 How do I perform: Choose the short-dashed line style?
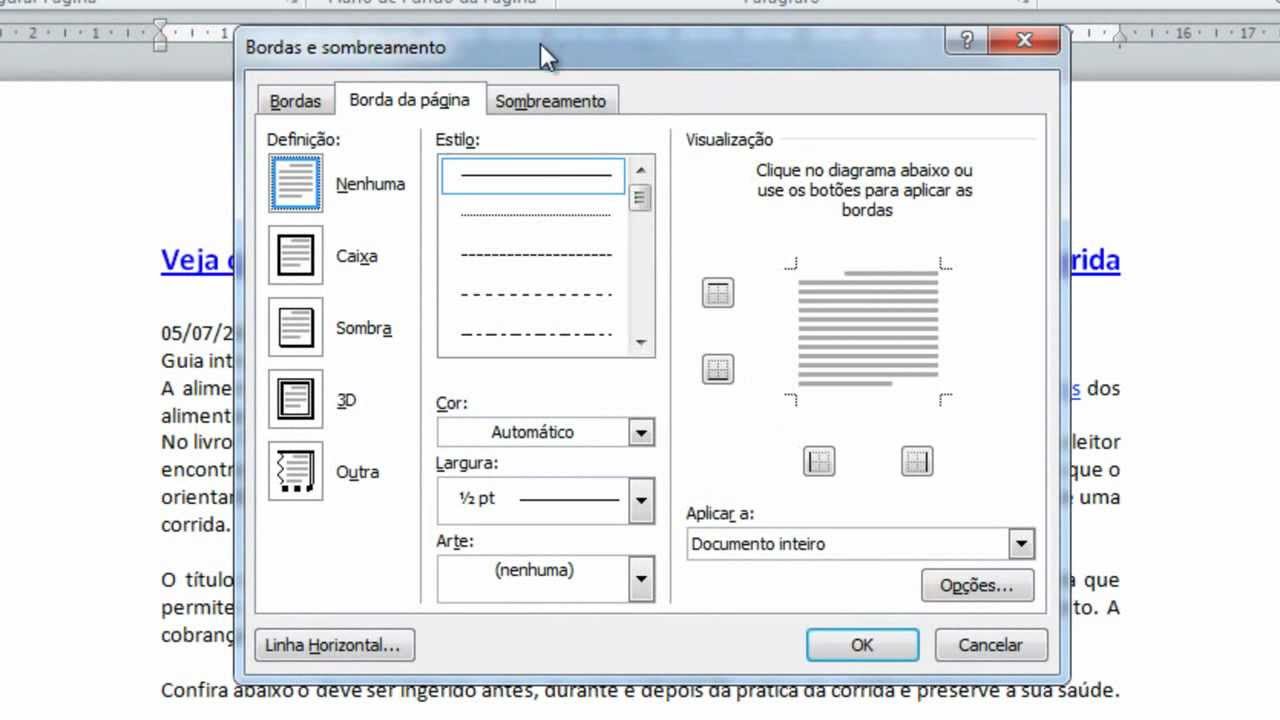click(535, 254)
